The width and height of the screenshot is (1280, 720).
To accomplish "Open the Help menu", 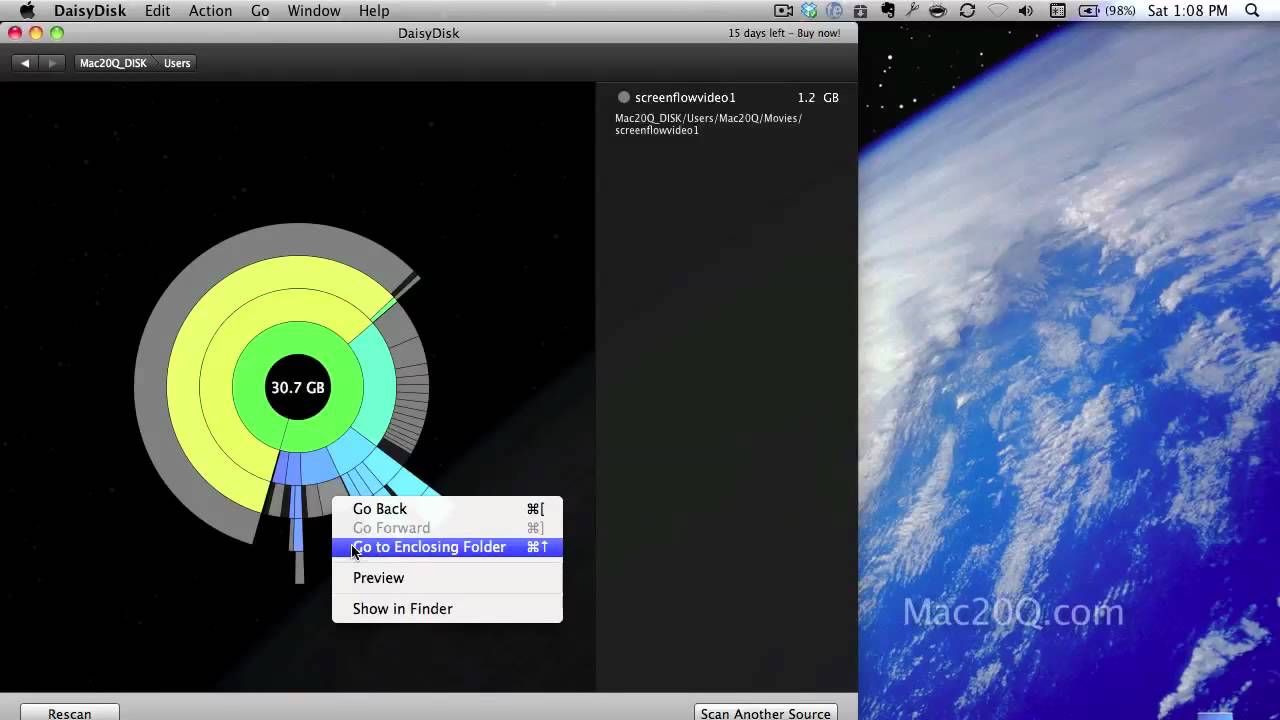I will click(x=374, y=11).
